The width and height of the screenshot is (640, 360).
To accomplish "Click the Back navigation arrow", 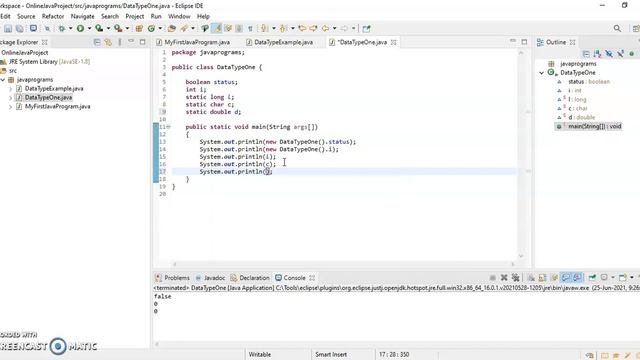I will (325, 29).
